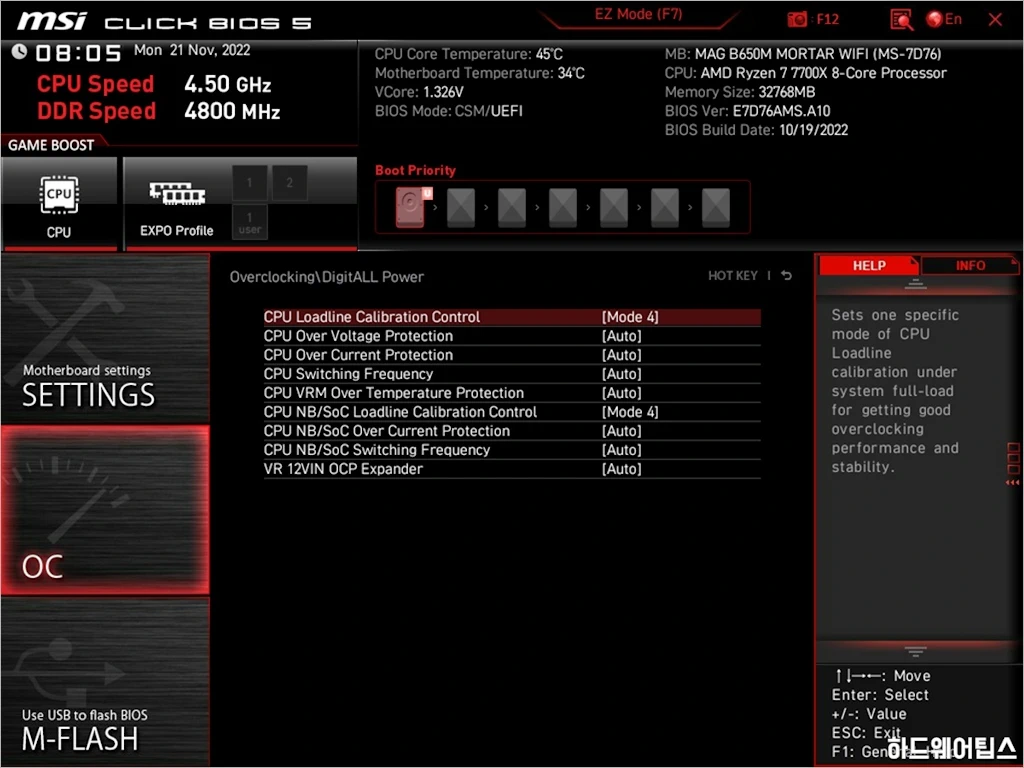Change language via the En globe icon
This screenshot has width=1024, height=768.
coord(944,20)
